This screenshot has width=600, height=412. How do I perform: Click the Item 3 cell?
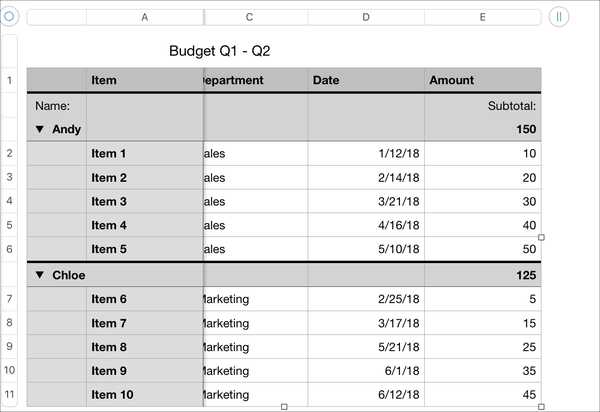click(x=145, y=202)
